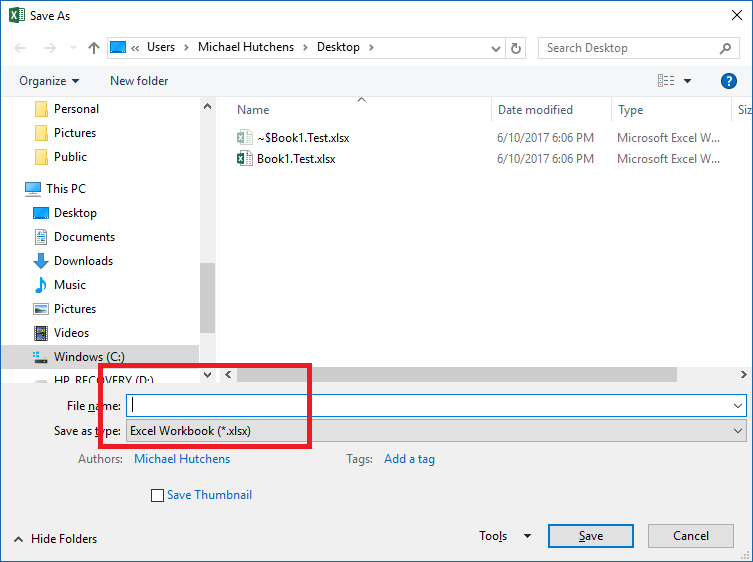Select Users in the address path
The width and height of the screenshot is (753, 562).
(x=161, y=47)
